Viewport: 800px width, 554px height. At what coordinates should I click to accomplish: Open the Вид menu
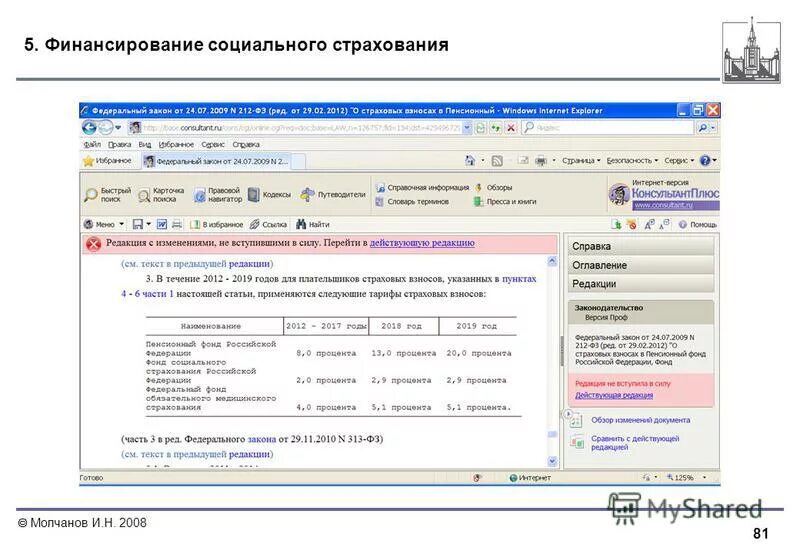pos(145,145)
